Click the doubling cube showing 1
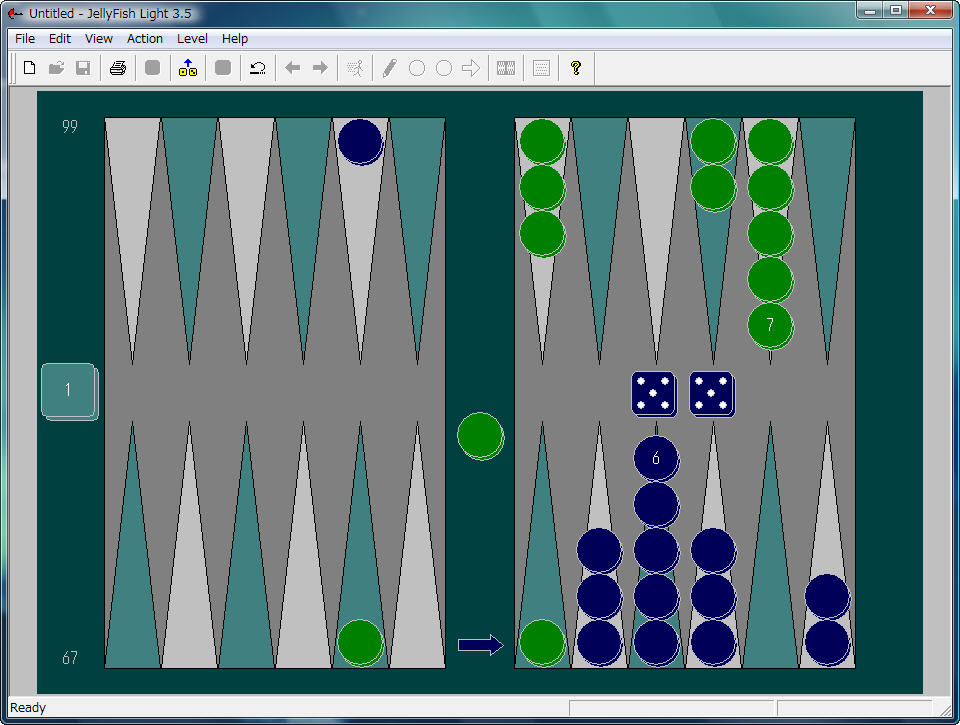The width and height of the screenshot is (960, 725). 69,391
